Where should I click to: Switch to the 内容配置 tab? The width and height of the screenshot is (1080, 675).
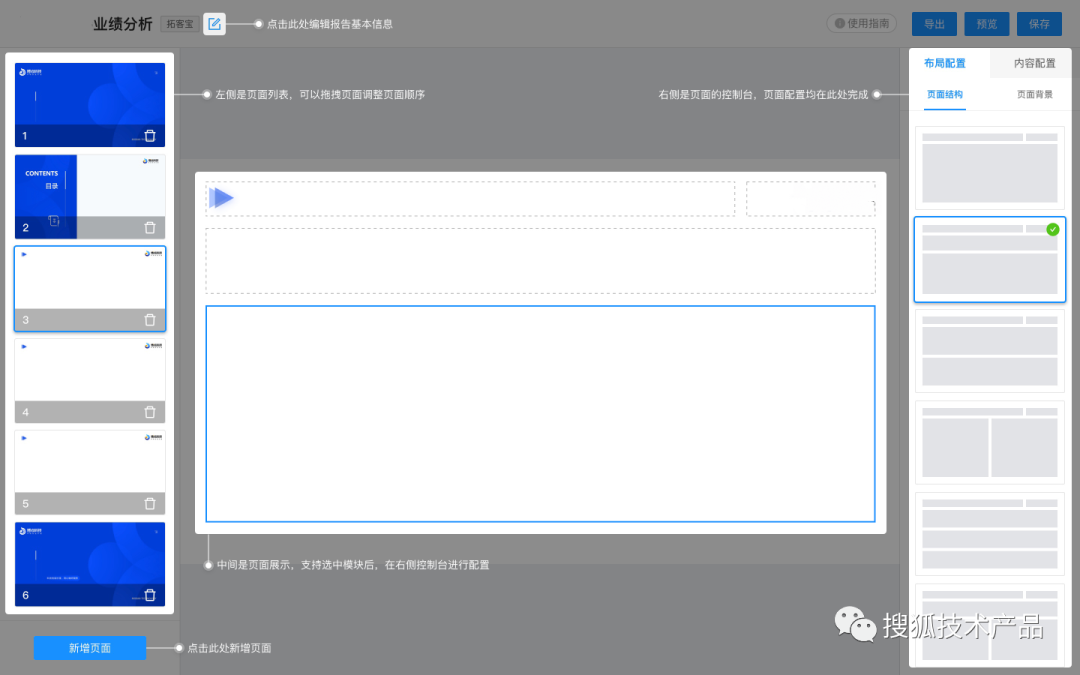(x=1035, y=63)
